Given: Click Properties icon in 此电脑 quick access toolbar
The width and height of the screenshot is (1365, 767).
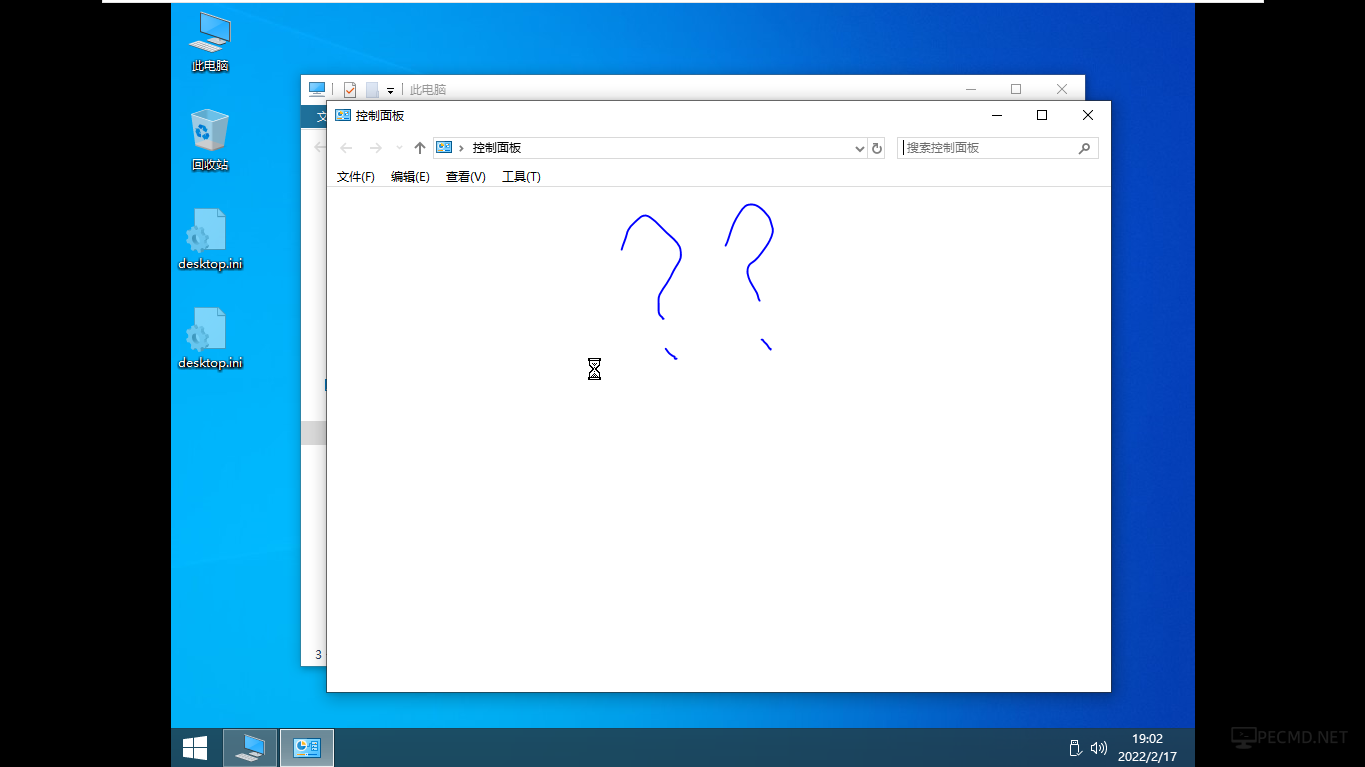Looking at the screenshot, I should pos(350,90).
